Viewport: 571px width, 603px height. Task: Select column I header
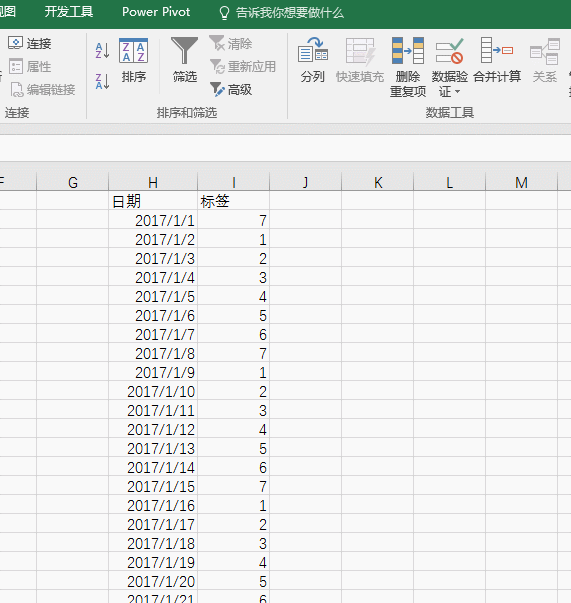(x=233, y=182)
